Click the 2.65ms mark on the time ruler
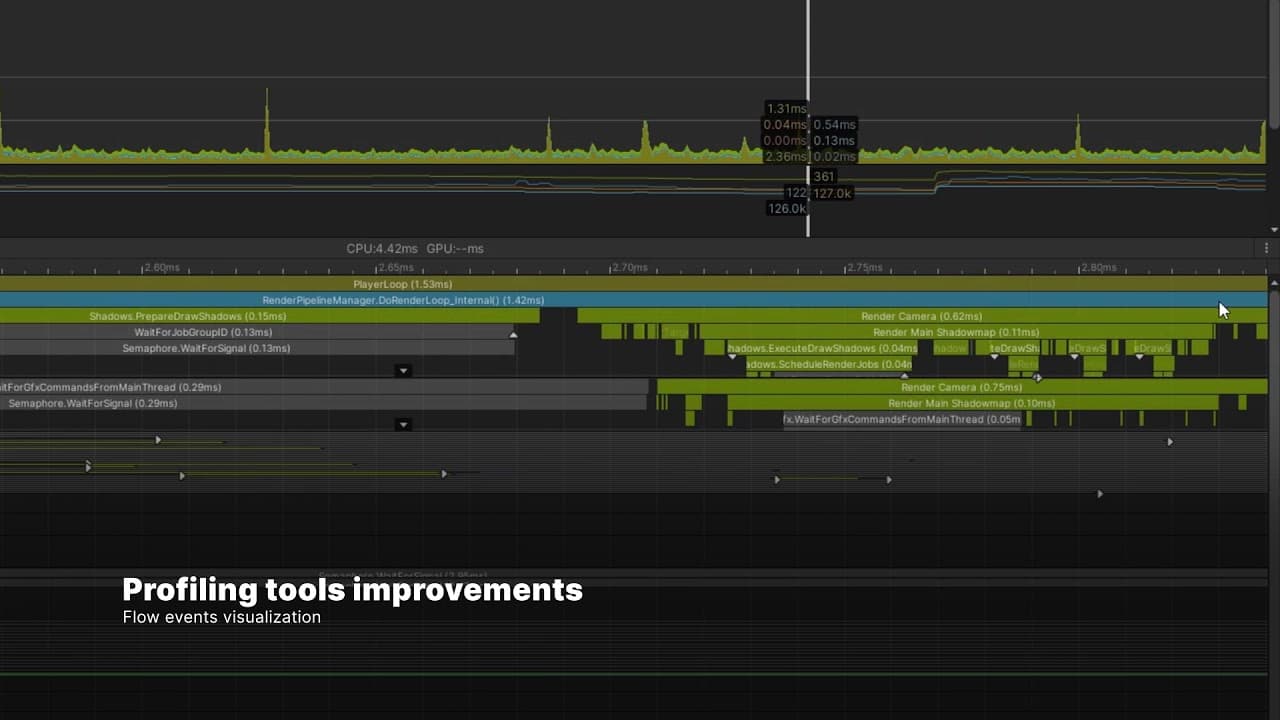The image size is (1280, 720). (394, 268)
